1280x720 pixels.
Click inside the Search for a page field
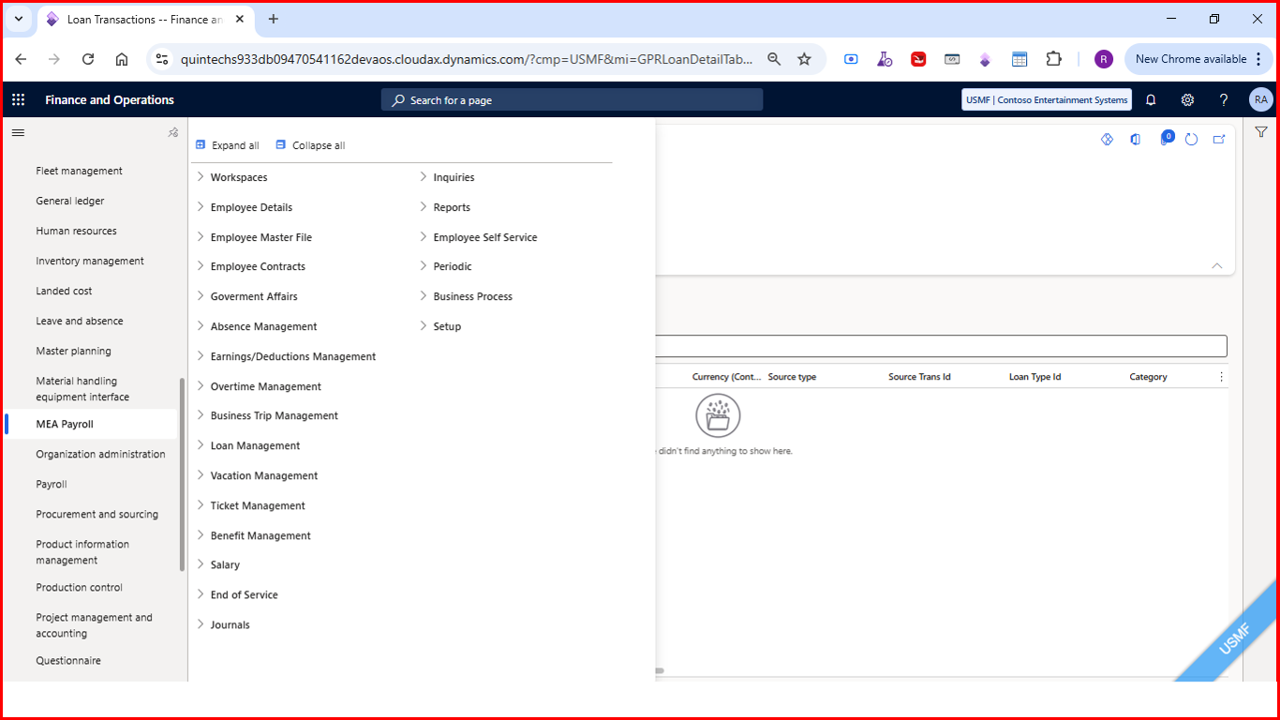570,99
